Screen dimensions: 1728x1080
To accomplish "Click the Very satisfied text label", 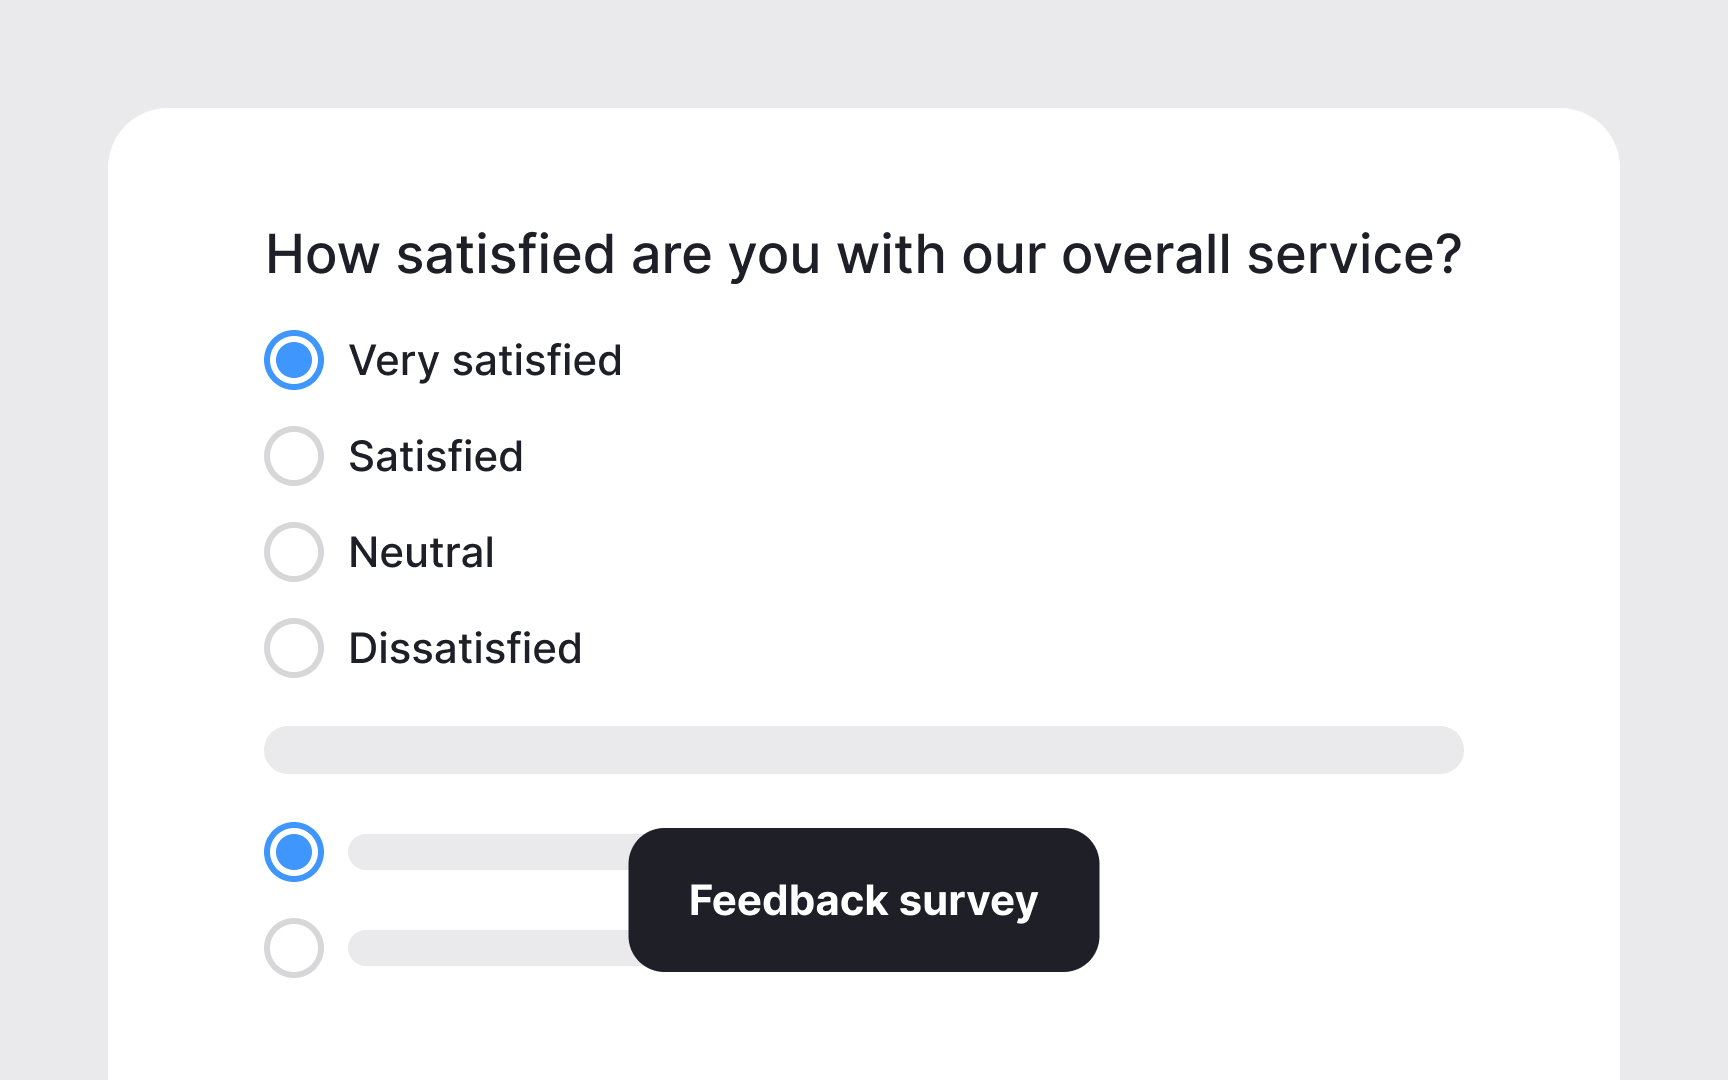I will (x=486, y=360).
